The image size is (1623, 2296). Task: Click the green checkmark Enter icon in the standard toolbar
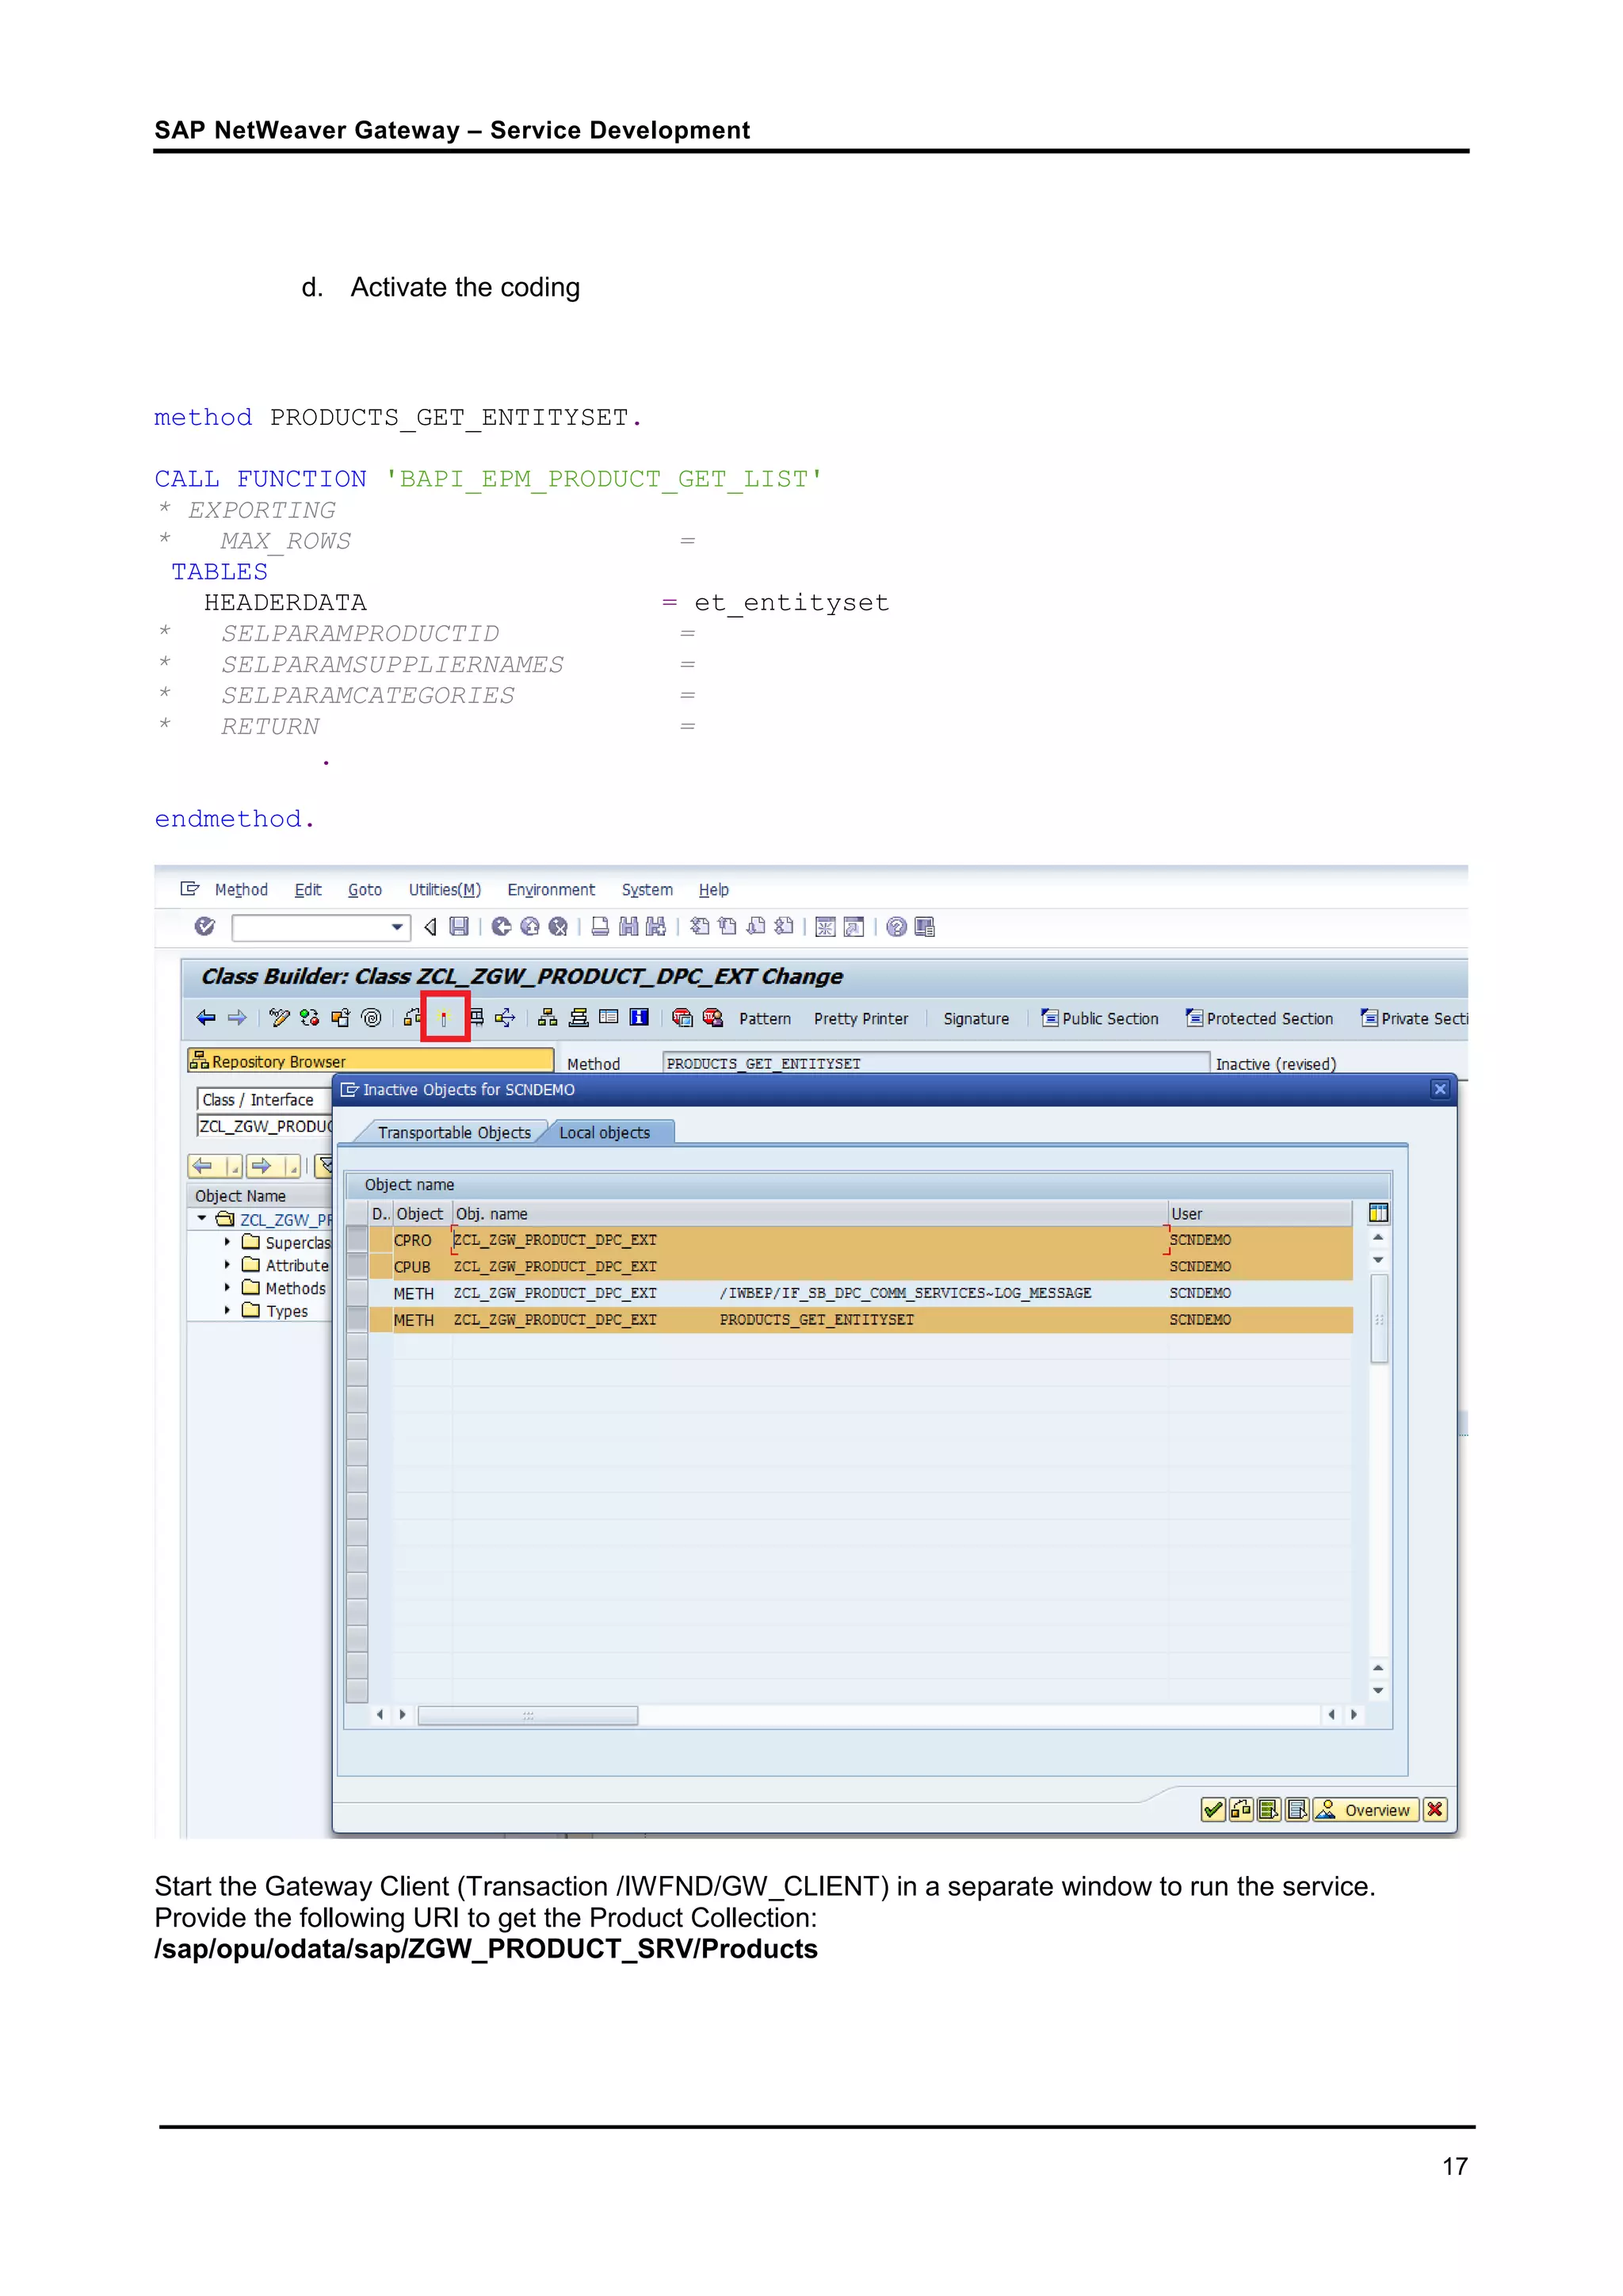(x=205, y=927)
